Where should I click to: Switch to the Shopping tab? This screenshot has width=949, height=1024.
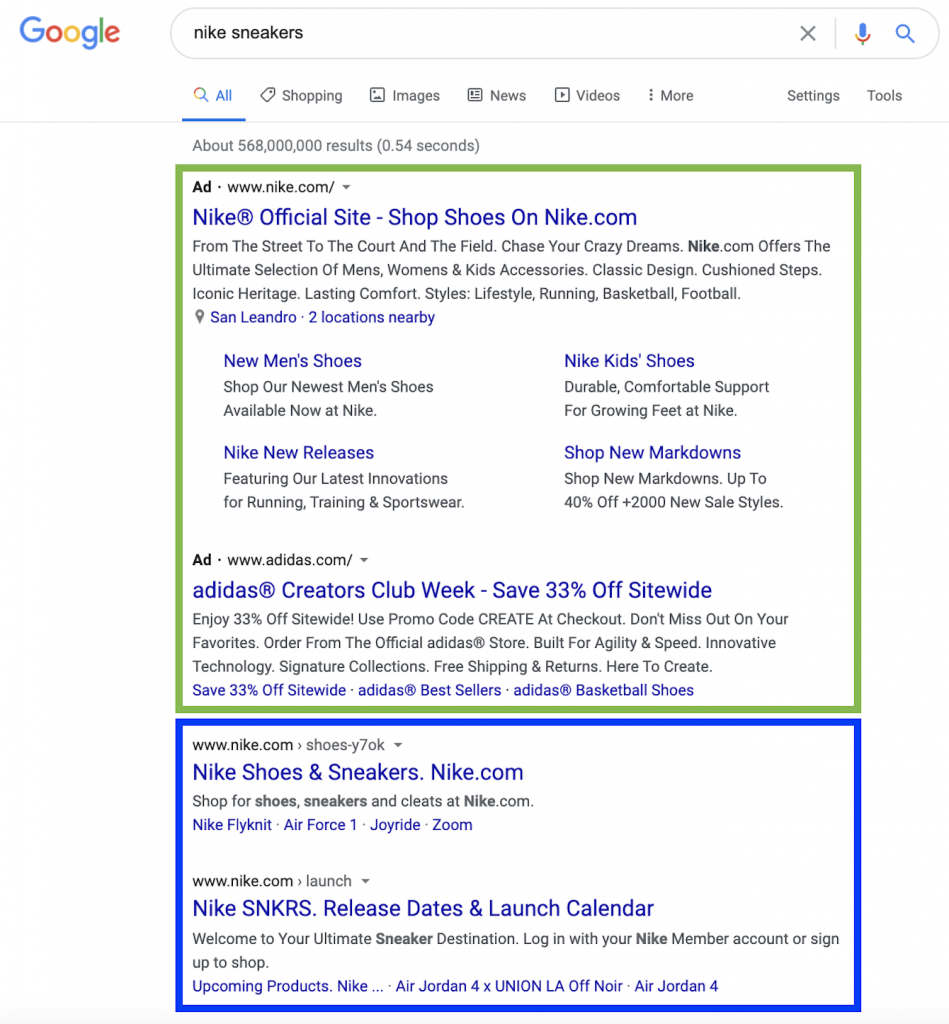coord(301,95)
